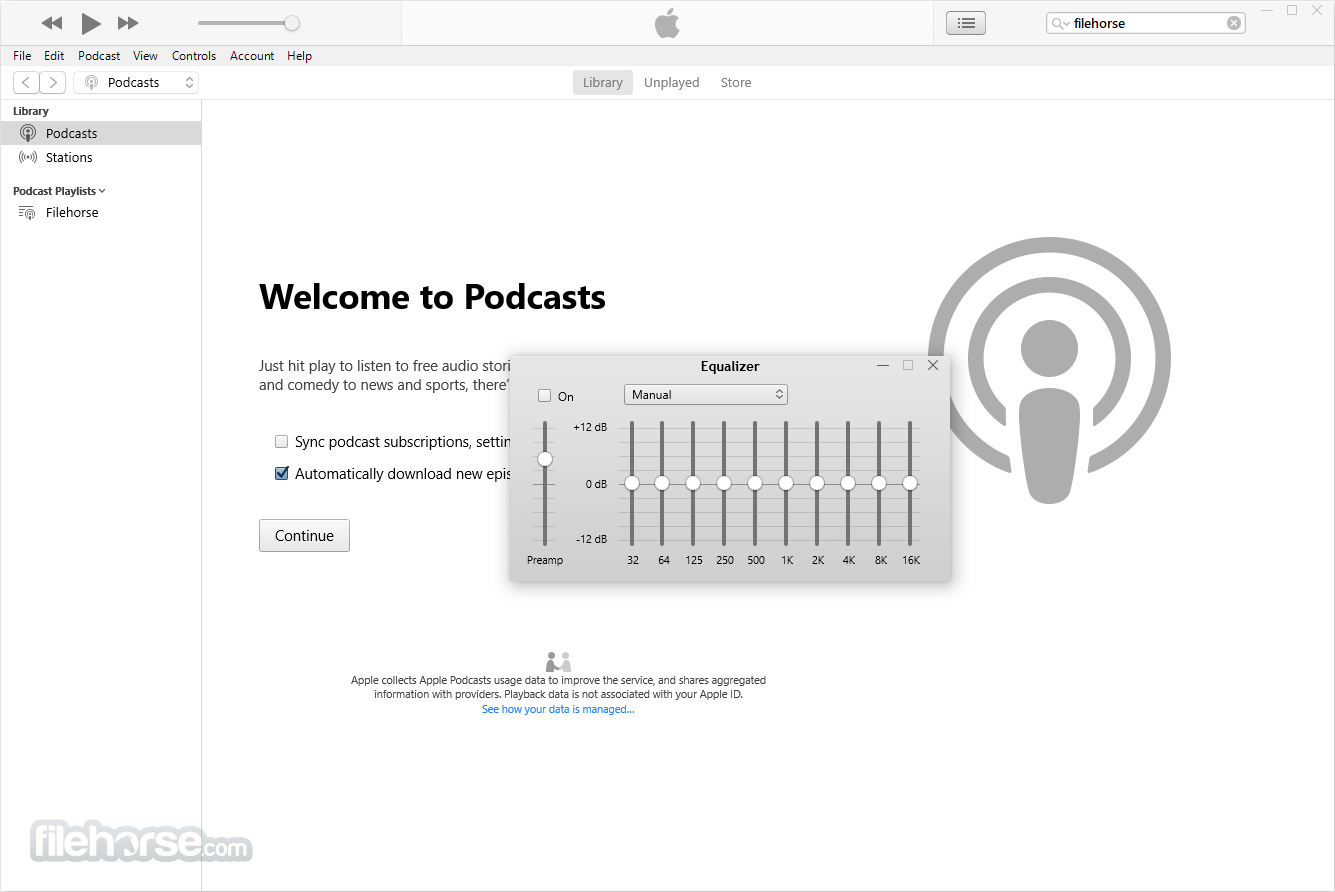Minimize the main iTunes window
This screenshot has width=1335, height=892.
click(x=1267, y=10)
